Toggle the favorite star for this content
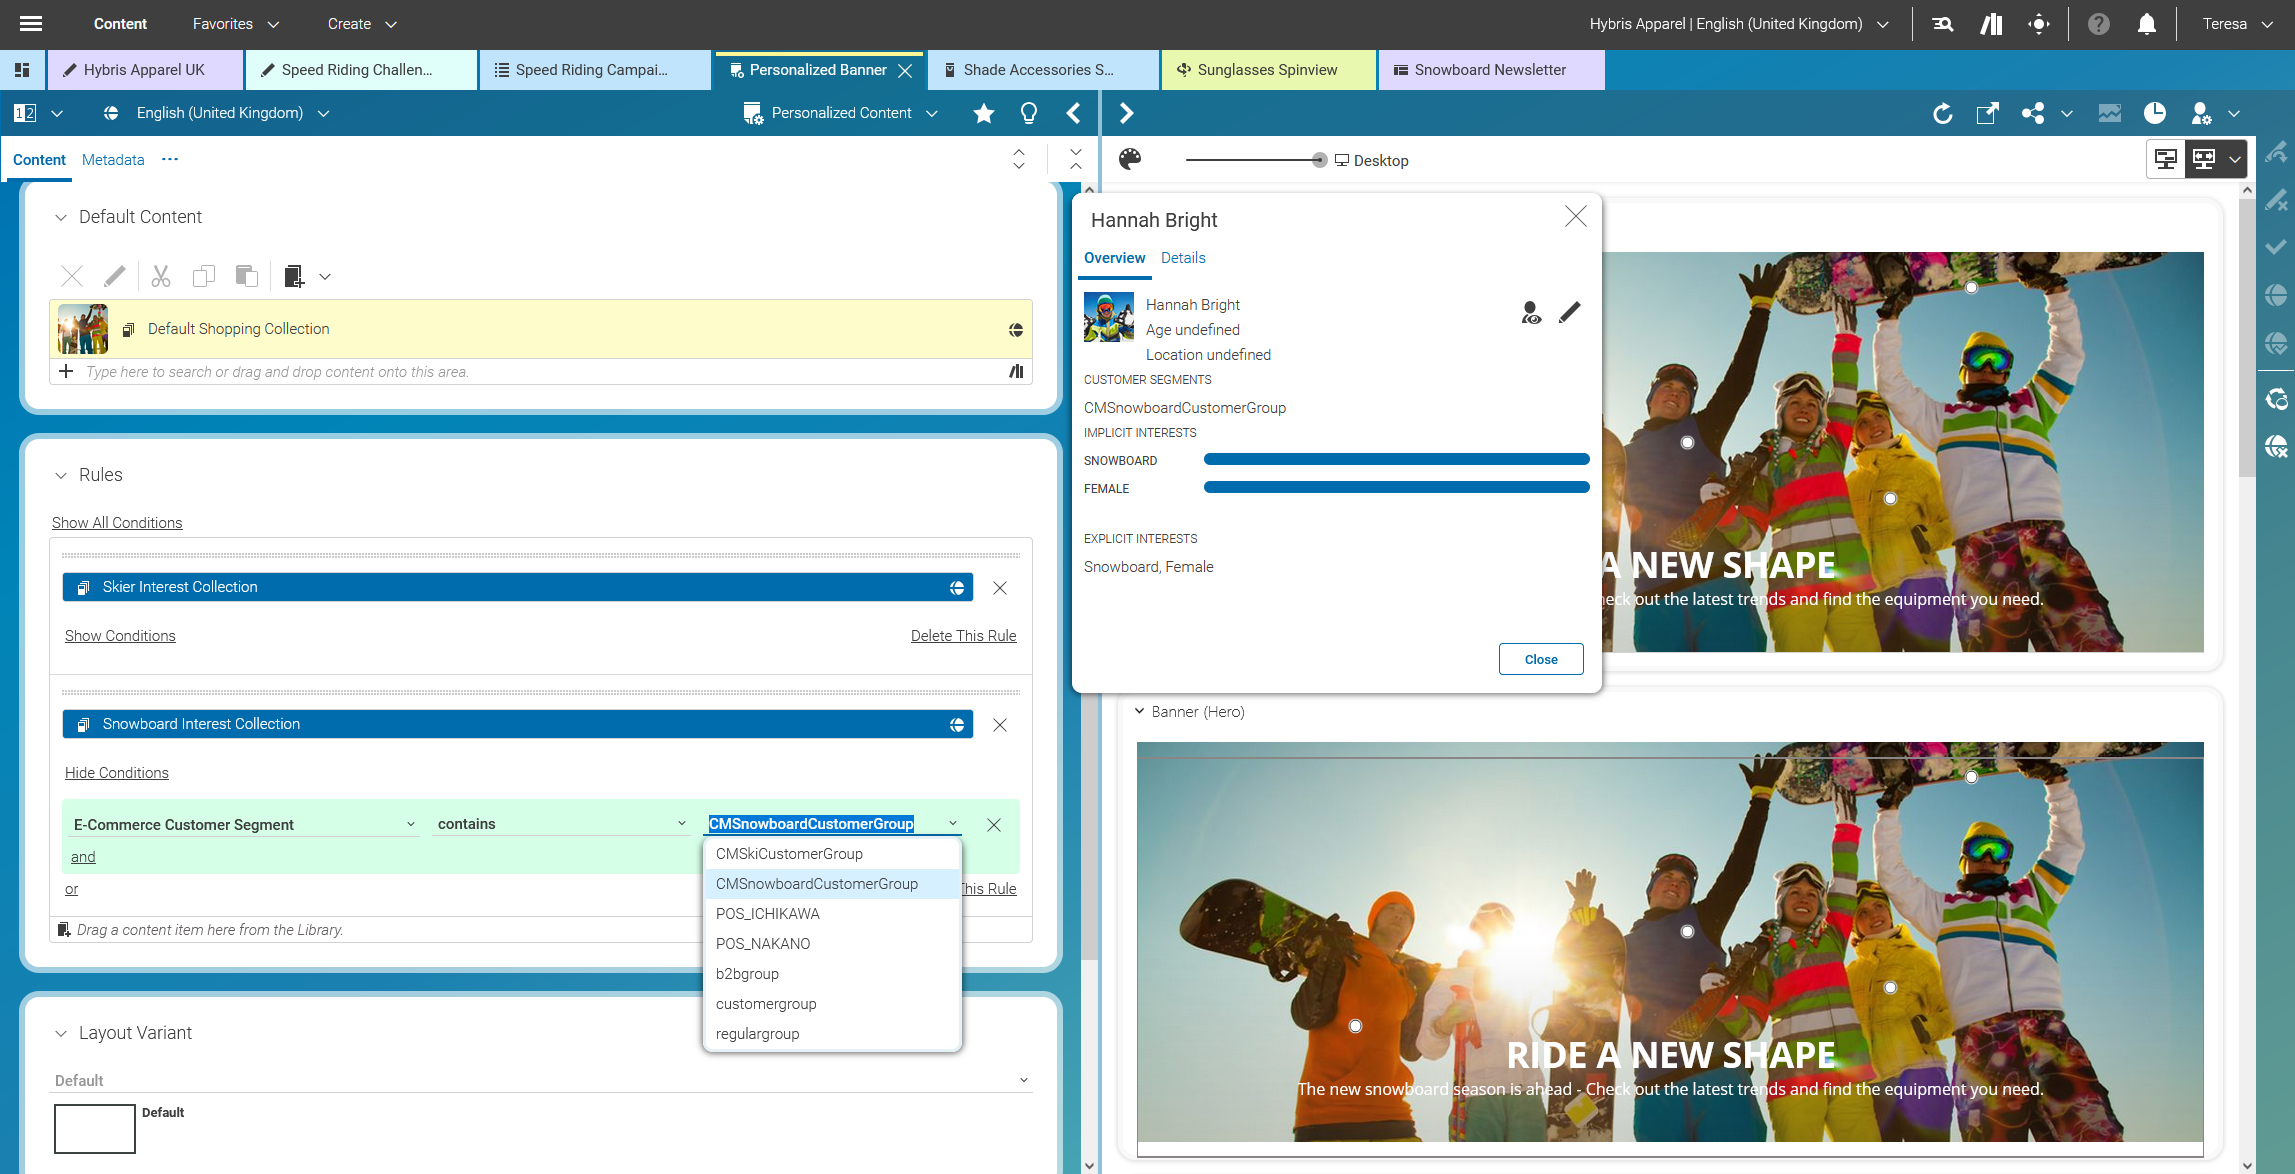The width and height of the screenshot is (2295, 1174). click(984, 113)
